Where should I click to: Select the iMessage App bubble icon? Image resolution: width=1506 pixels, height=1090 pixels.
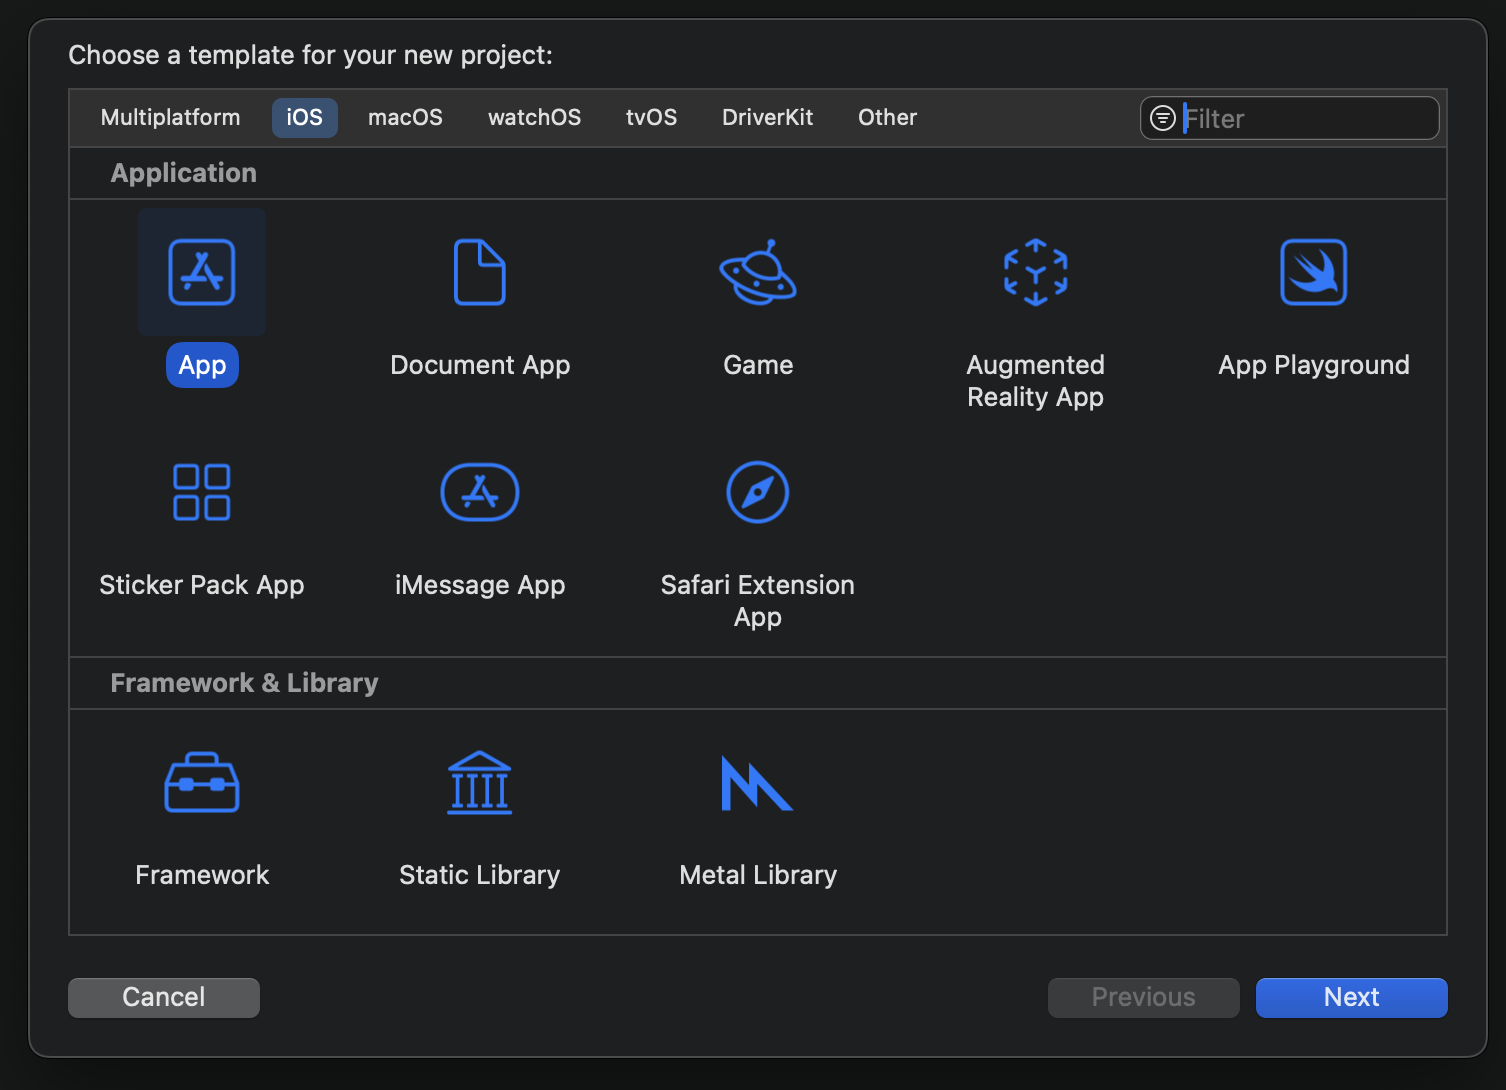click(480, 492)
